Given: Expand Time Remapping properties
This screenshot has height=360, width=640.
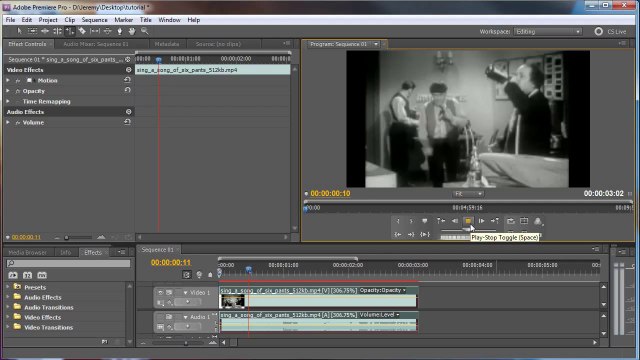Looking at the screenshot, I should (8, 101).
